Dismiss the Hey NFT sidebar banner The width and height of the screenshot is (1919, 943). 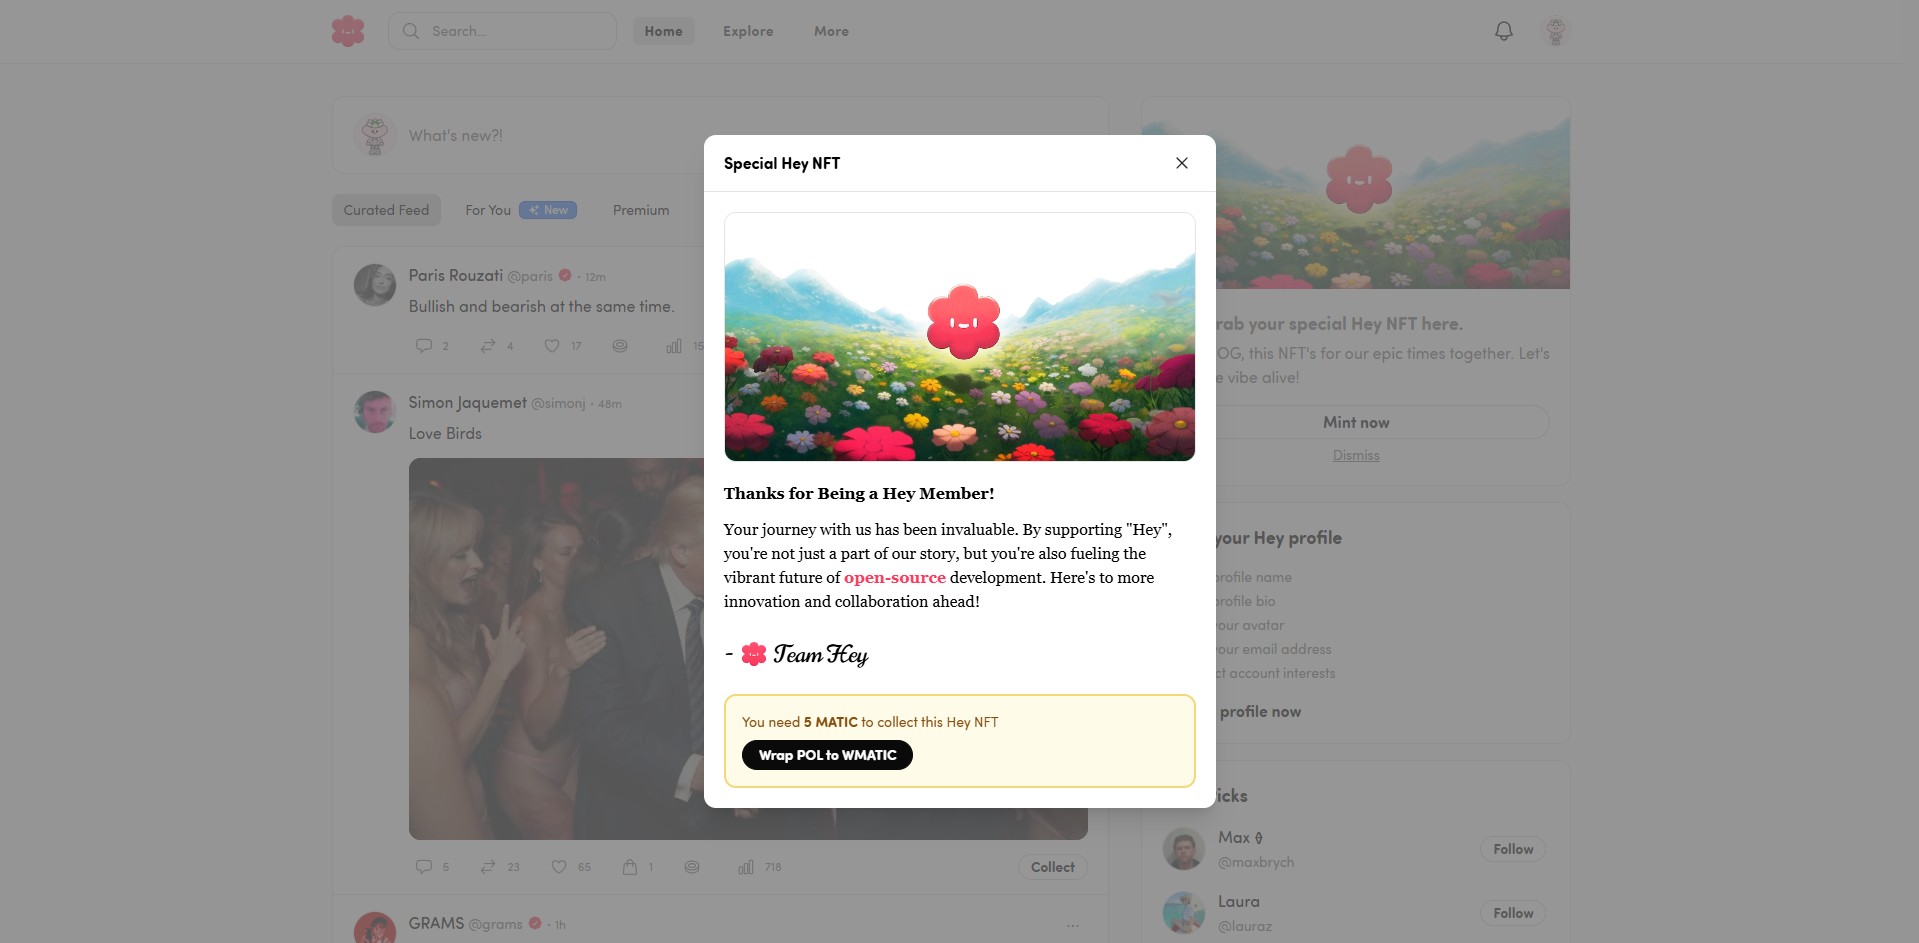1356,455
